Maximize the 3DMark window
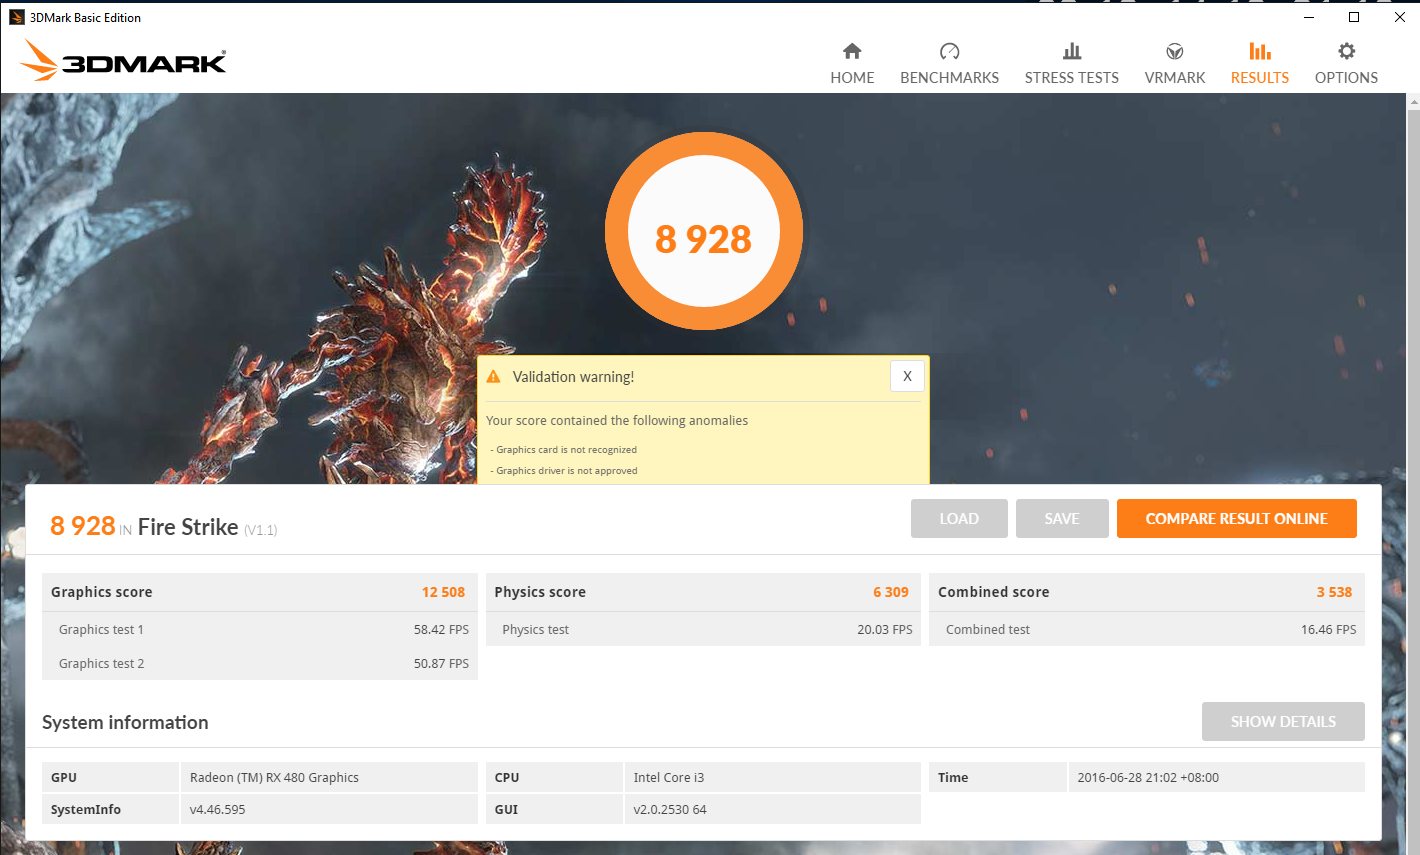The image size is (1420, 855). [x=1354, y=17]
